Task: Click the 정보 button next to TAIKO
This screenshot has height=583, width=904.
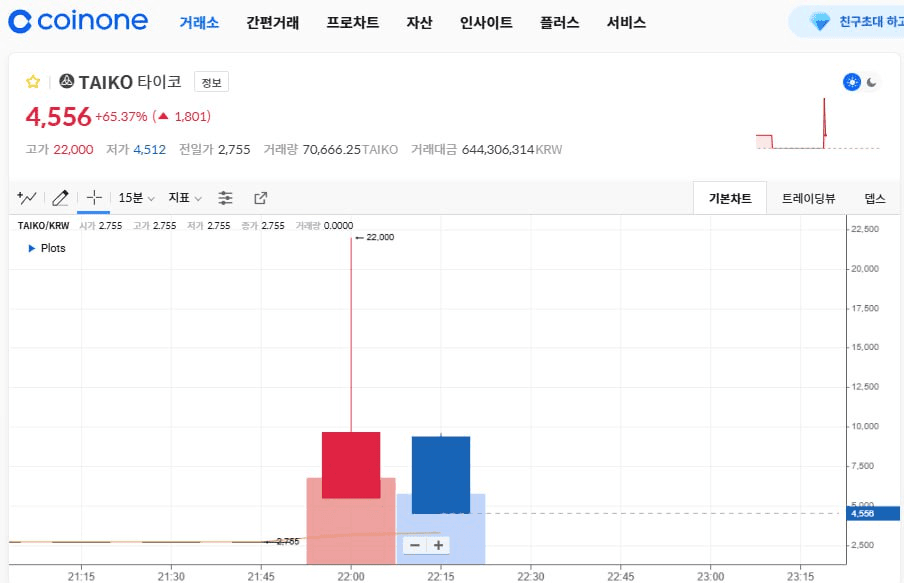Action: click(x=211, y=82)
